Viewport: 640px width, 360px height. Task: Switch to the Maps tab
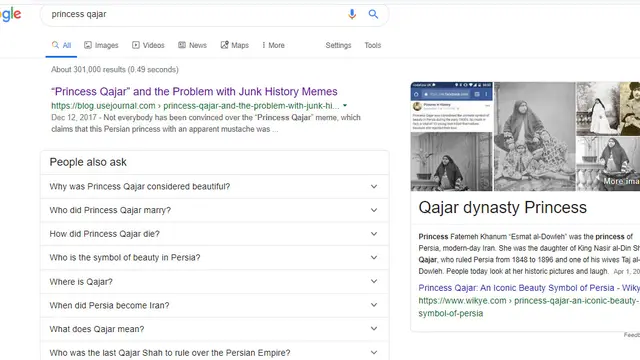(x=235, y=45)
